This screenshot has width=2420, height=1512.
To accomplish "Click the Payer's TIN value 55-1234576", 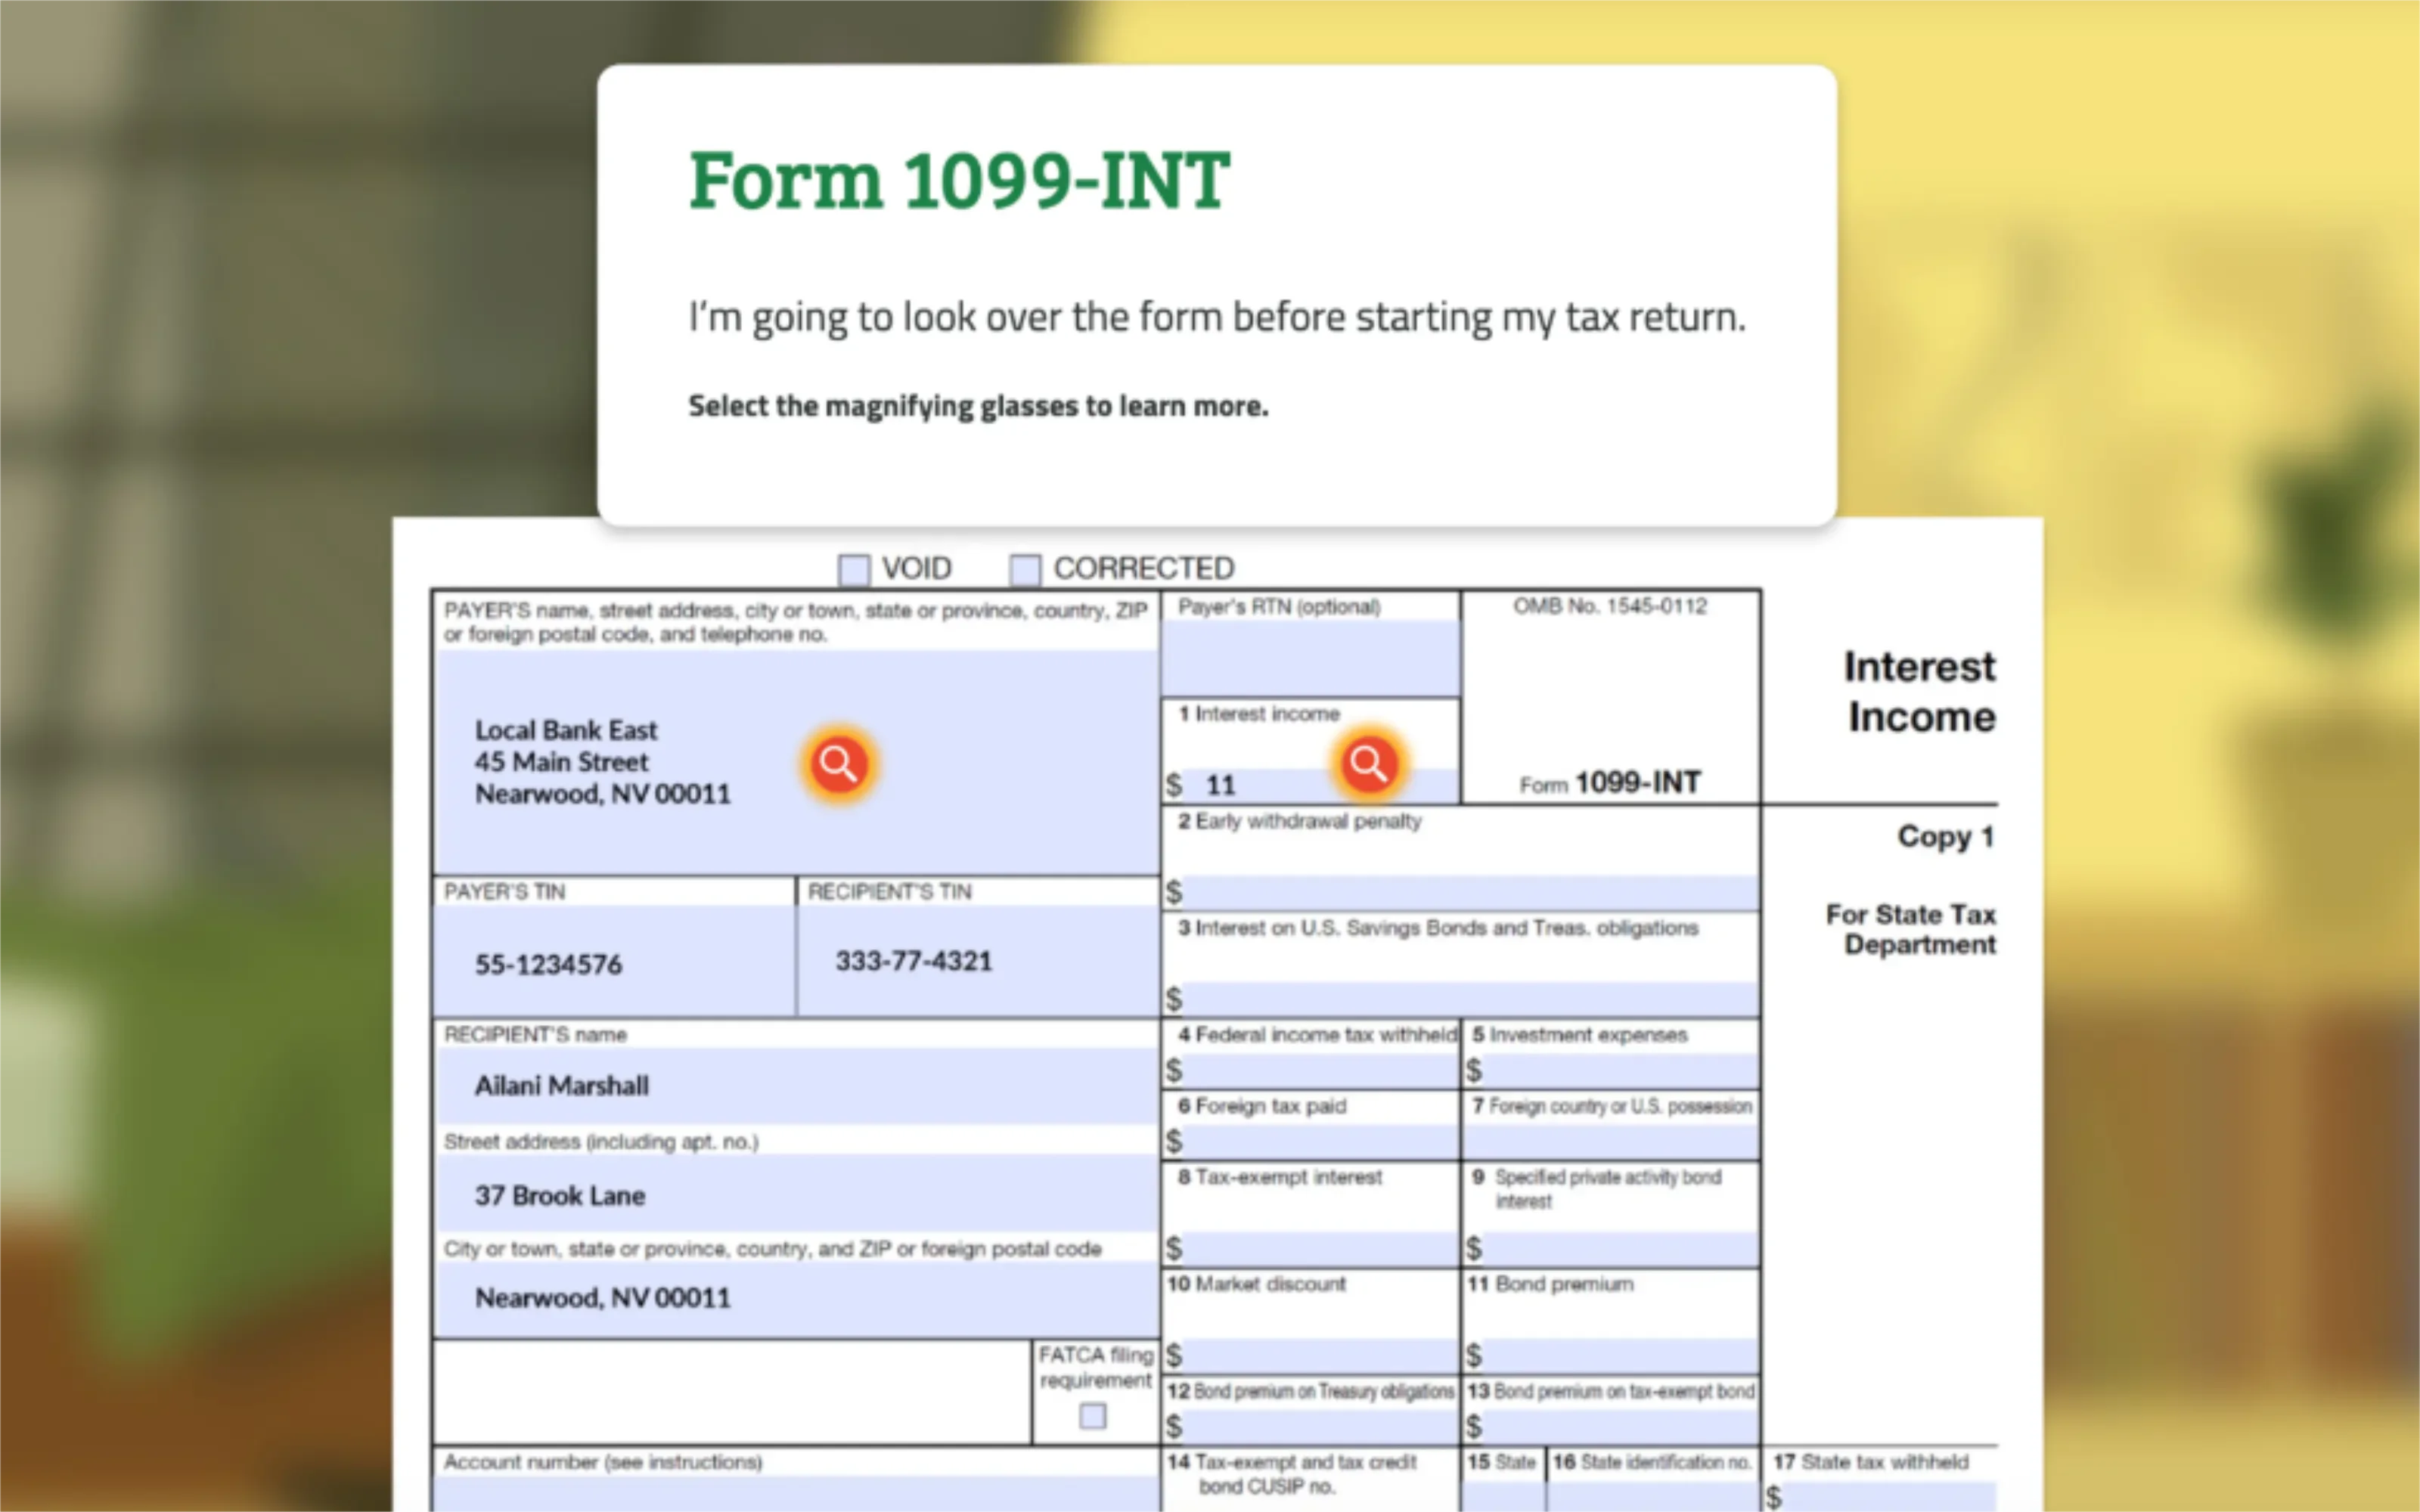I will [548, 964].
